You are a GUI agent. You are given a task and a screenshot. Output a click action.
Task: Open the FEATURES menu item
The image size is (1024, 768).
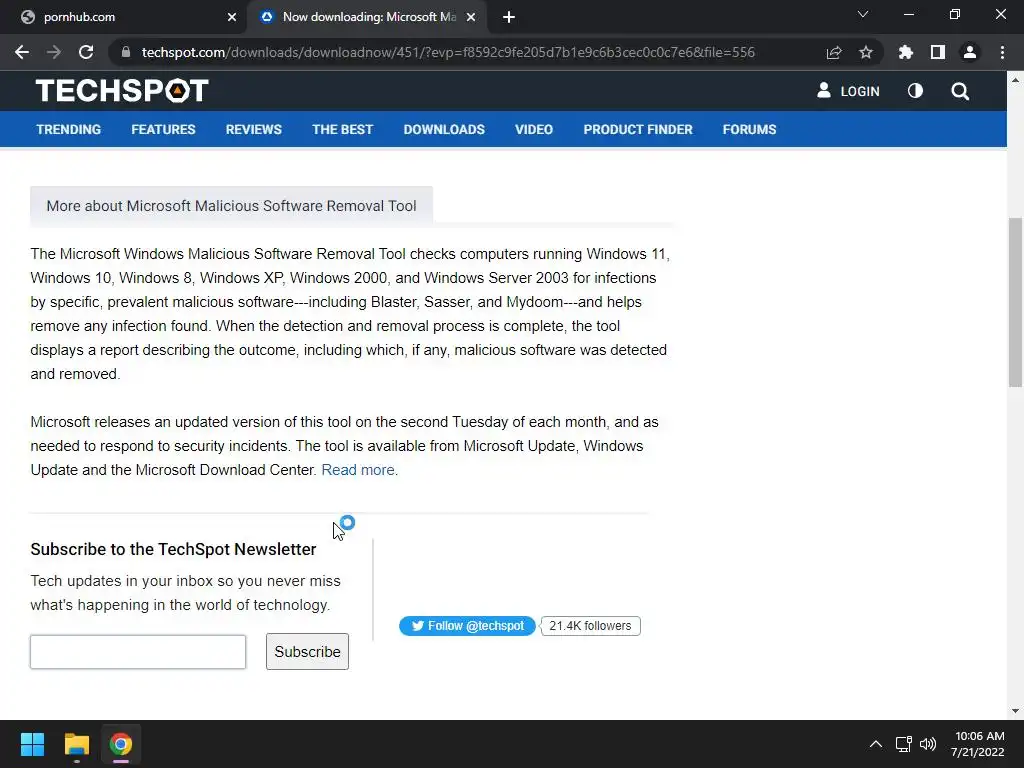point(163,129)
